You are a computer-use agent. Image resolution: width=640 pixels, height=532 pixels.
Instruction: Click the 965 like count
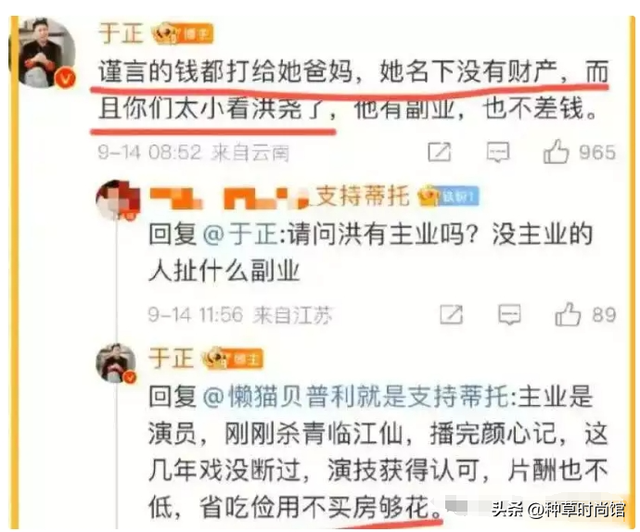click(x=597, y=152)
